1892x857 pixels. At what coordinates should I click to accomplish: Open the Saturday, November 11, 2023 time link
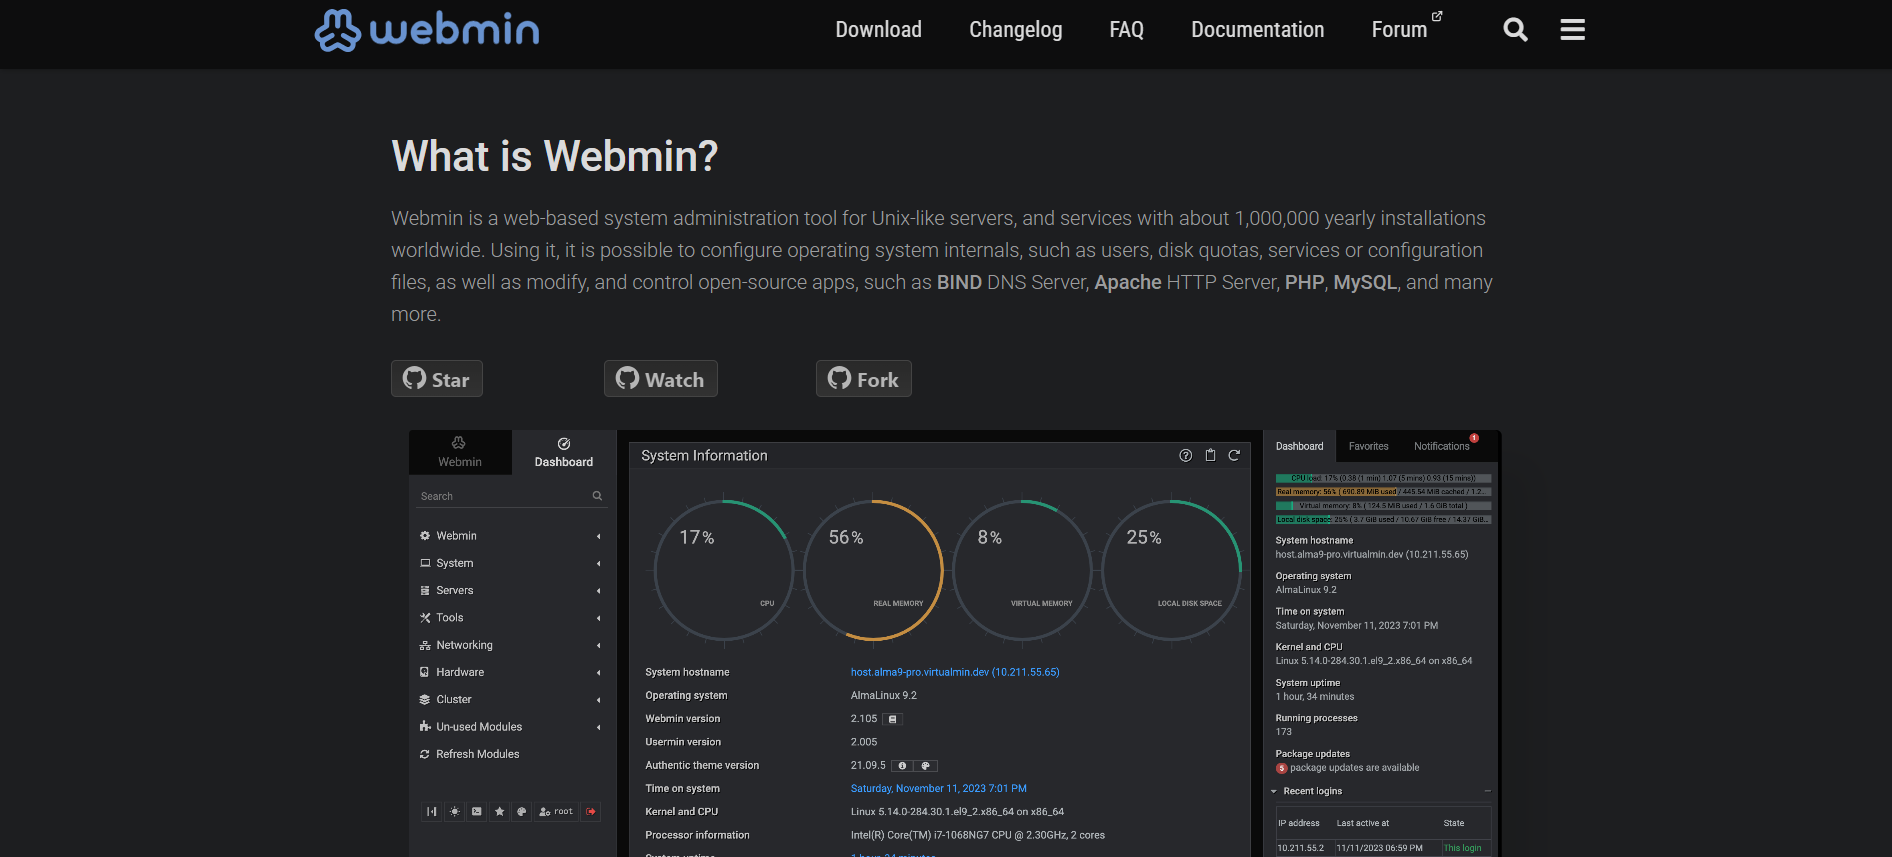pos(938,789)
